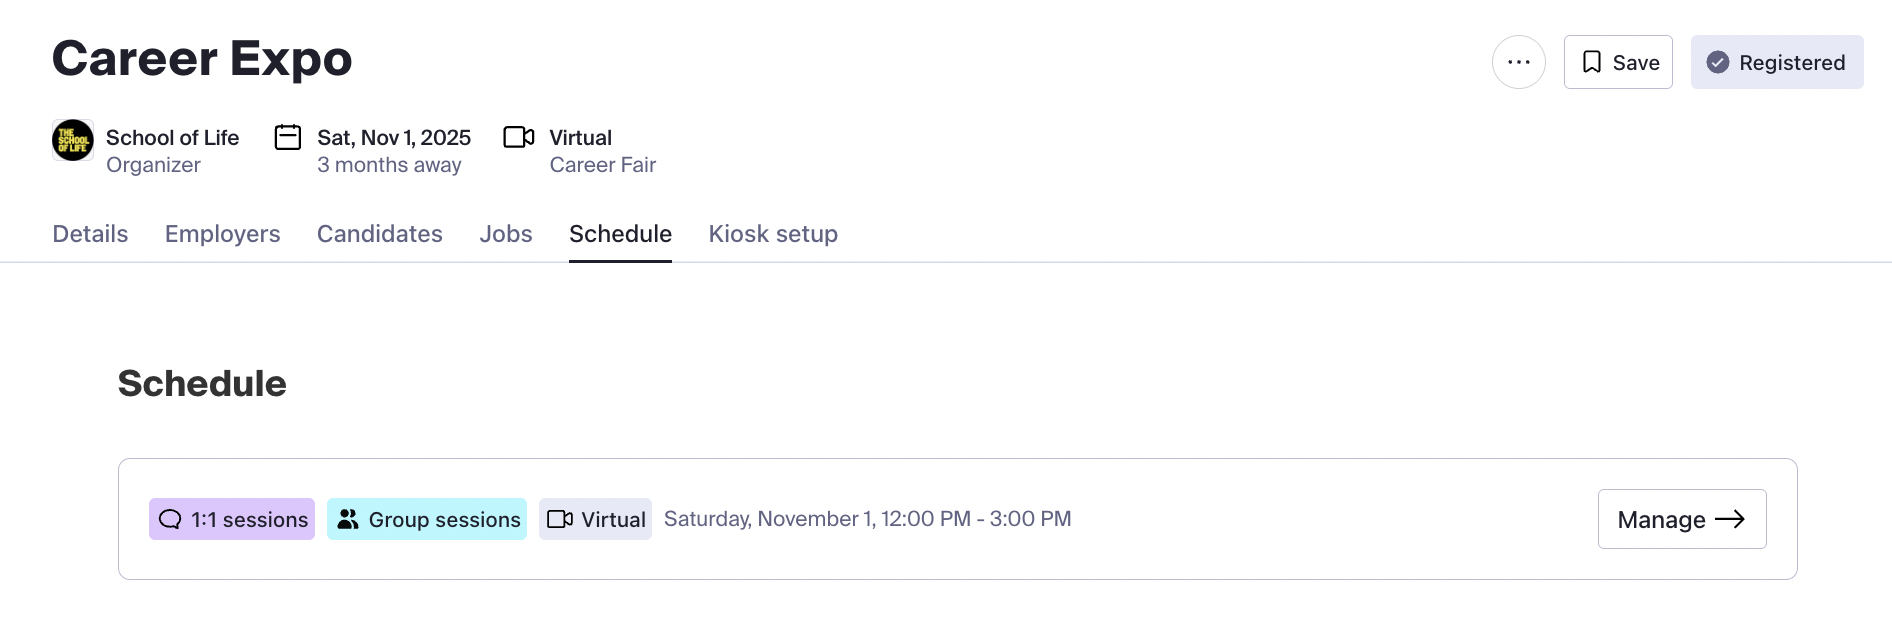Image resolution: width=1892 pixels, height=634 pixels.
Task: Select the School of Life organizer logo
Action: [71, 140]
